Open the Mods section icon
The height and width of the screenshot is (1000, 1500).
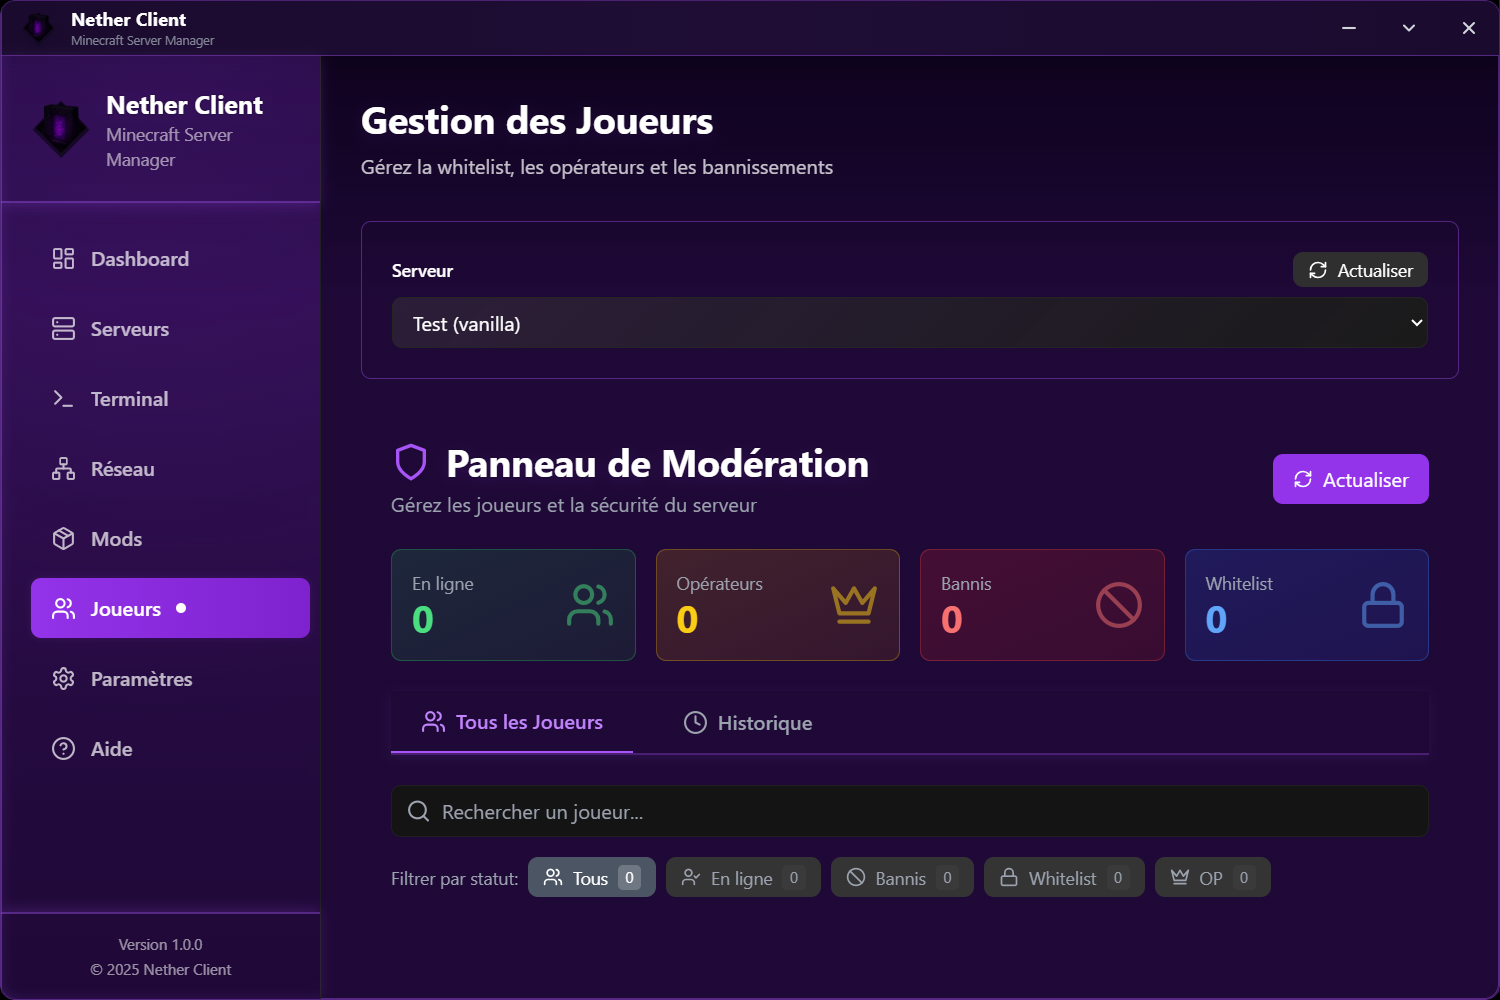[x=64, y=538]
